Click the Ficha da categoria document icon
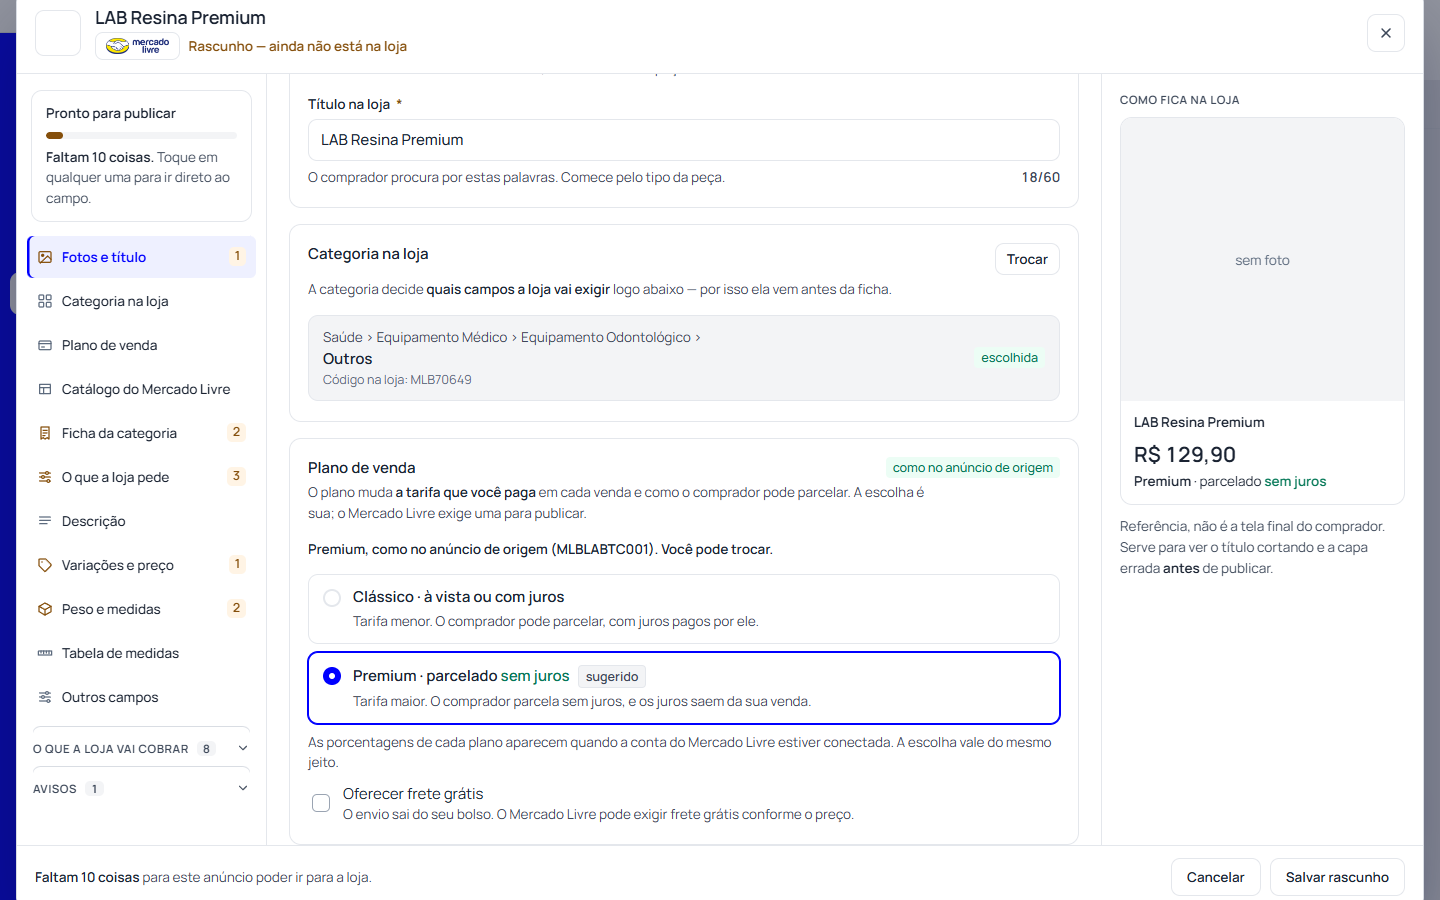 tap(45, 433)
